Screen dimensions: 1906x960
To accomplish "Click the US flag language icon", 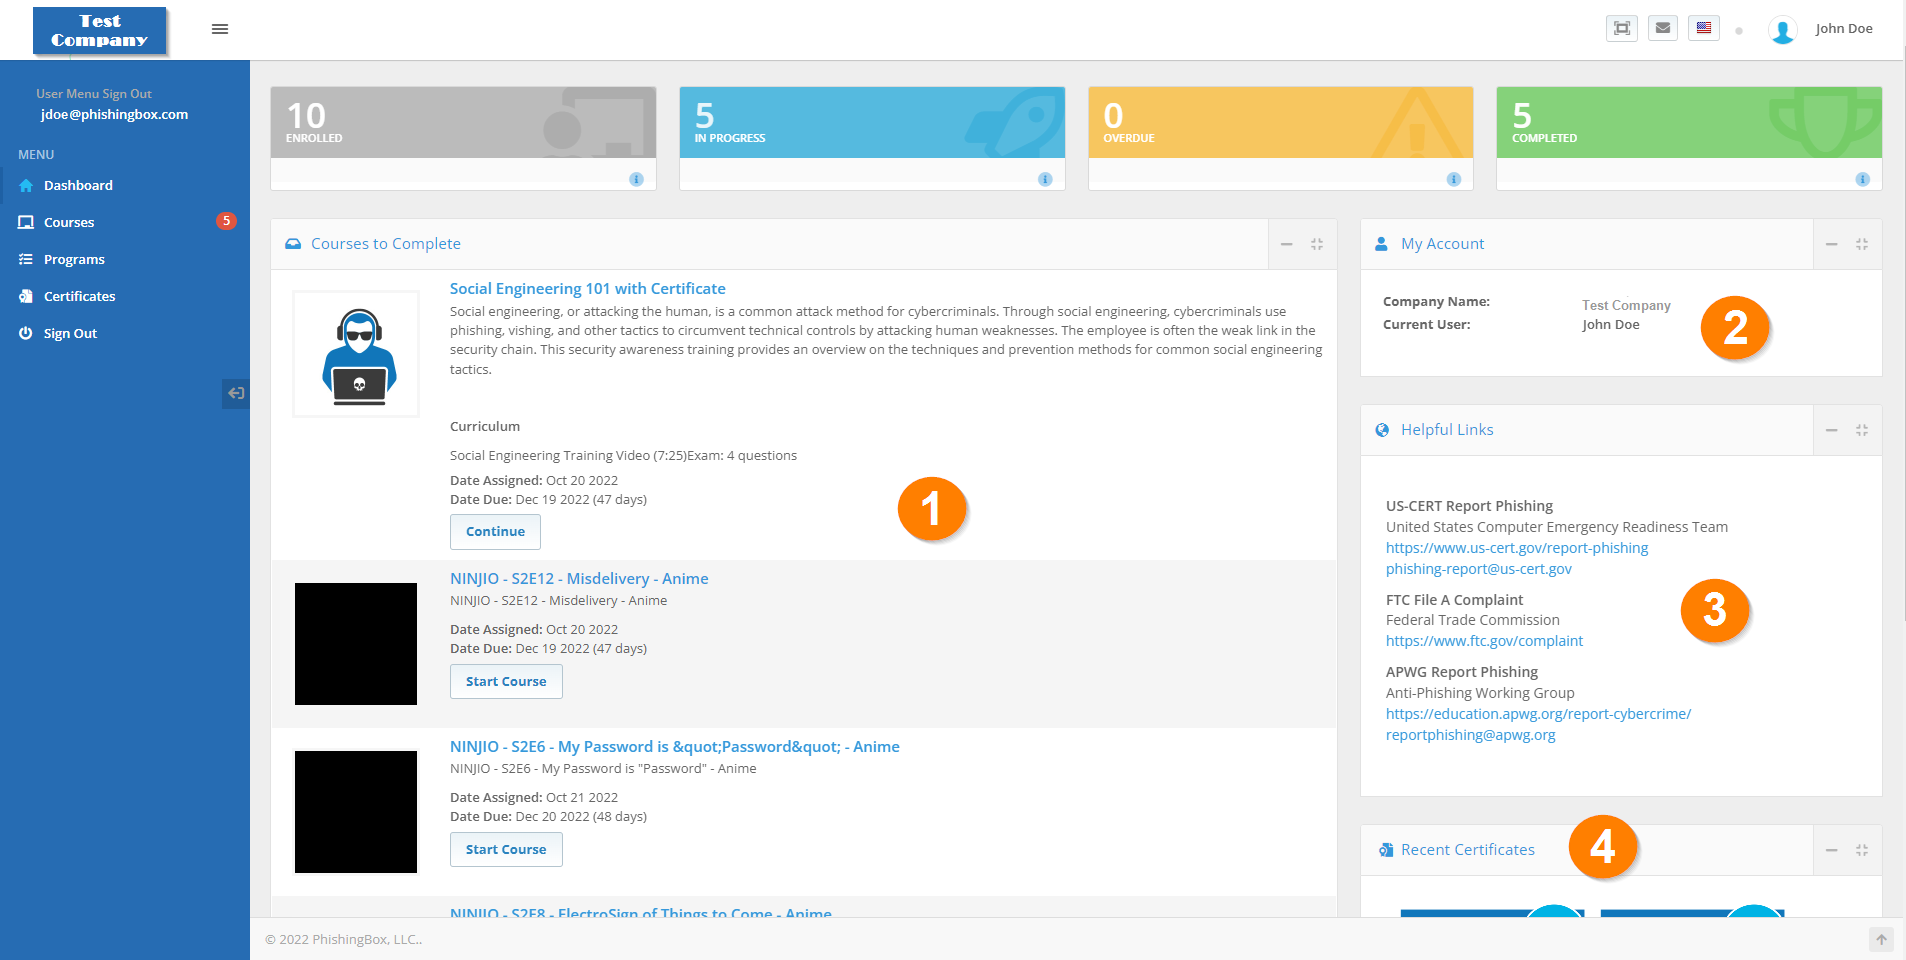I will pyautogui.click(x=1704, y=28).
